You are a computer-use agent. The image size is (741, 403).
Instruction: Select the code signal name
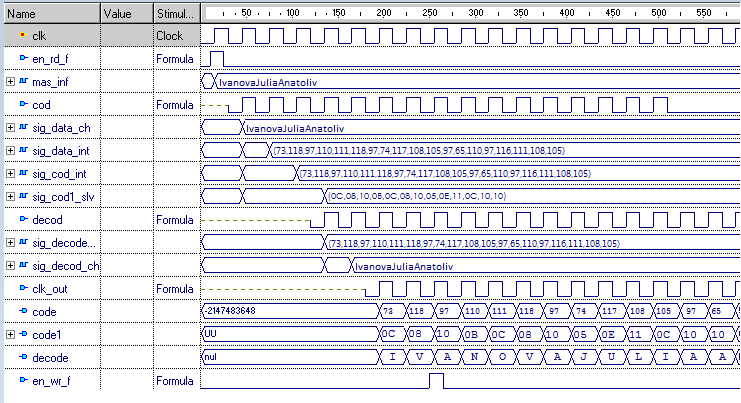[x=44, y=312]
